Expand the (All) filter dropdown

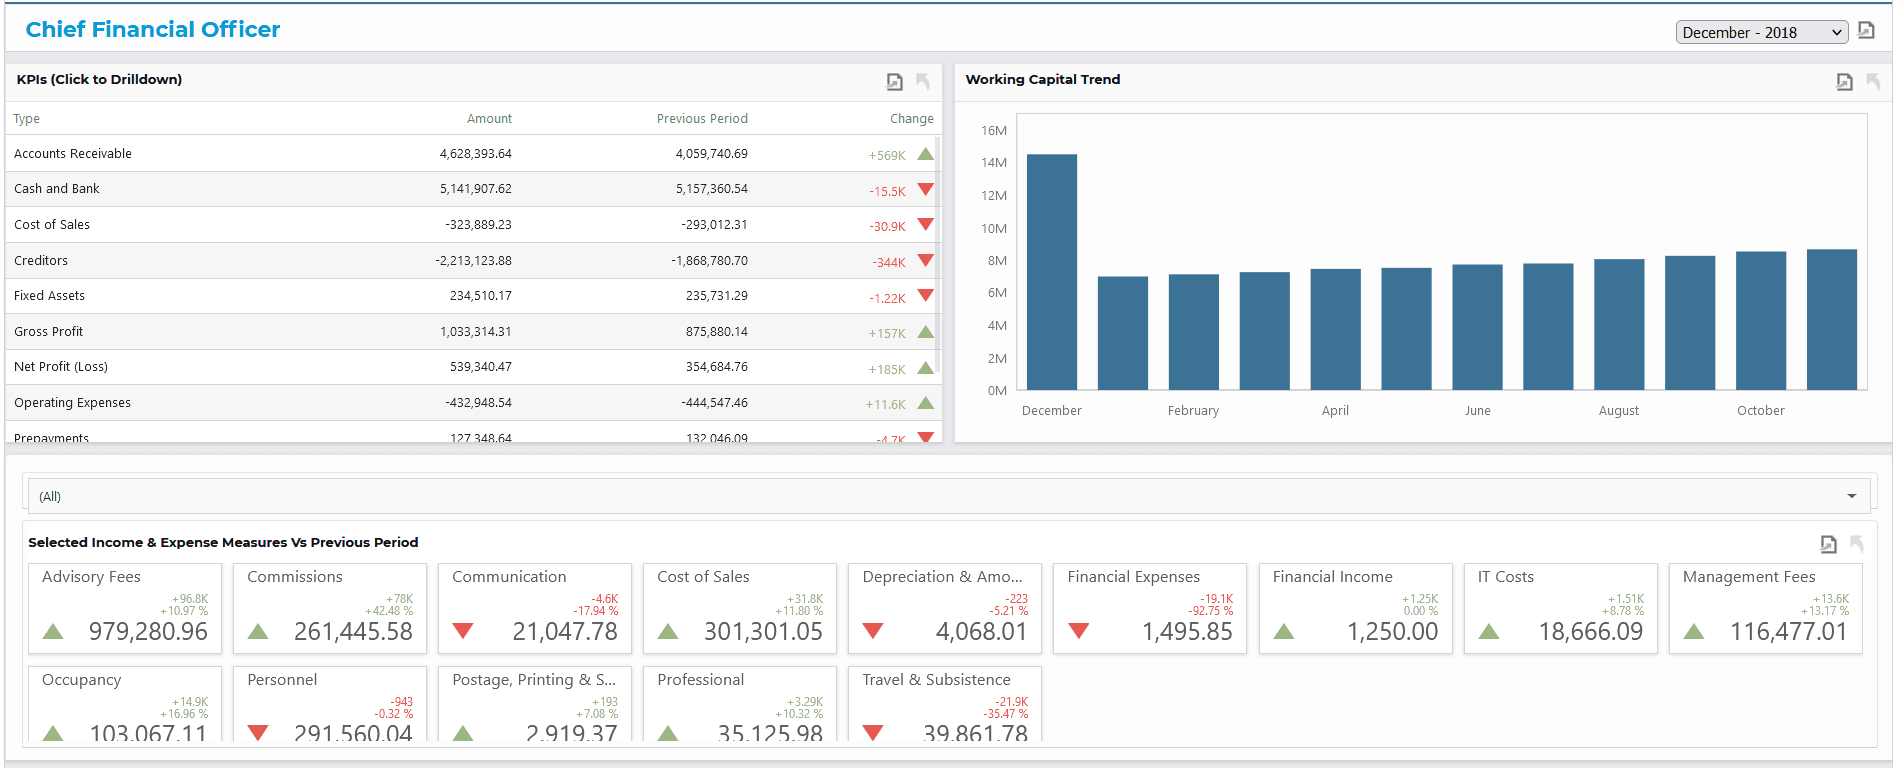tap(947, 496)
